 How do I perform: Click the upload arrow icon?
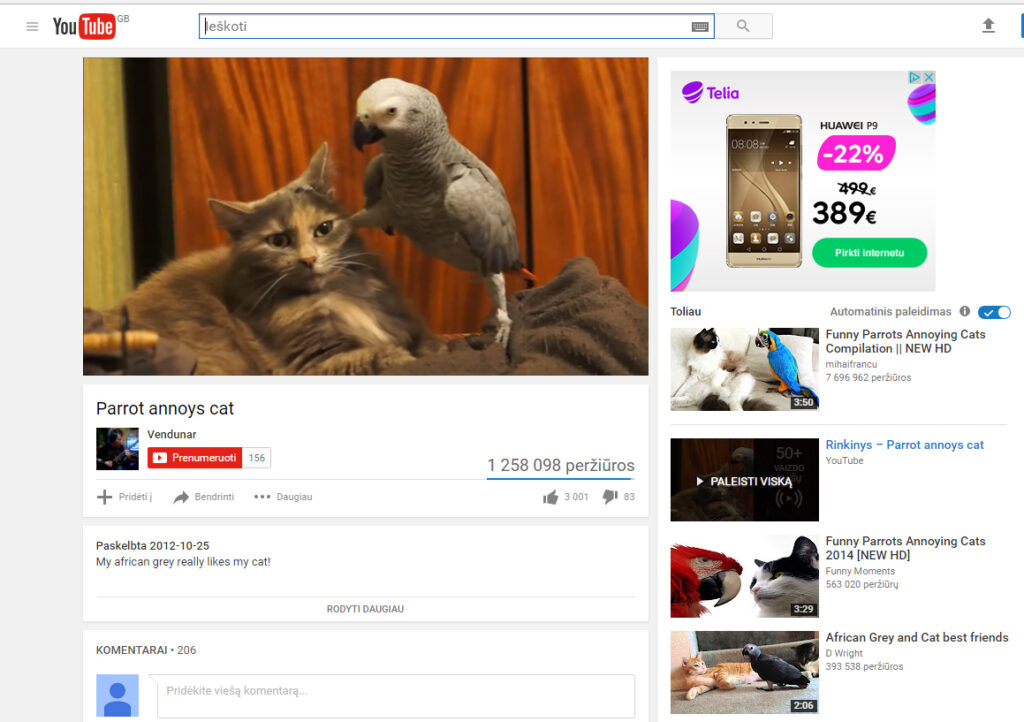988,26
